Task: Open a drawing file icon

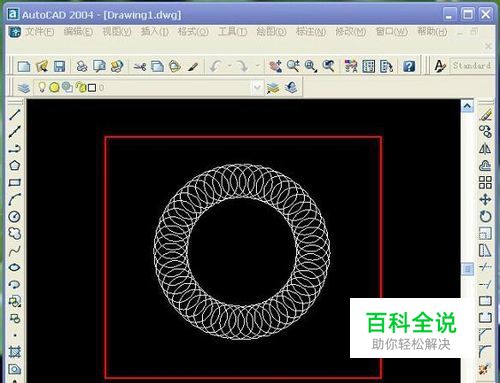Action: point(42,66)
